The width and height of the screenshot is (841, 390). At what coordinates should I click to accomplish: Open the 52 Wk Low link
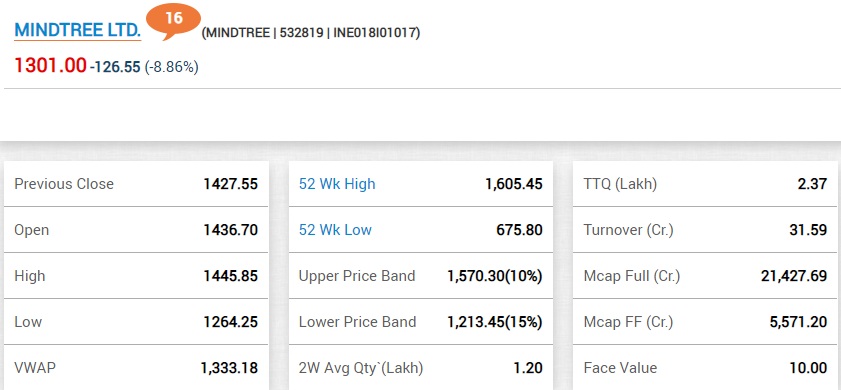335,230
